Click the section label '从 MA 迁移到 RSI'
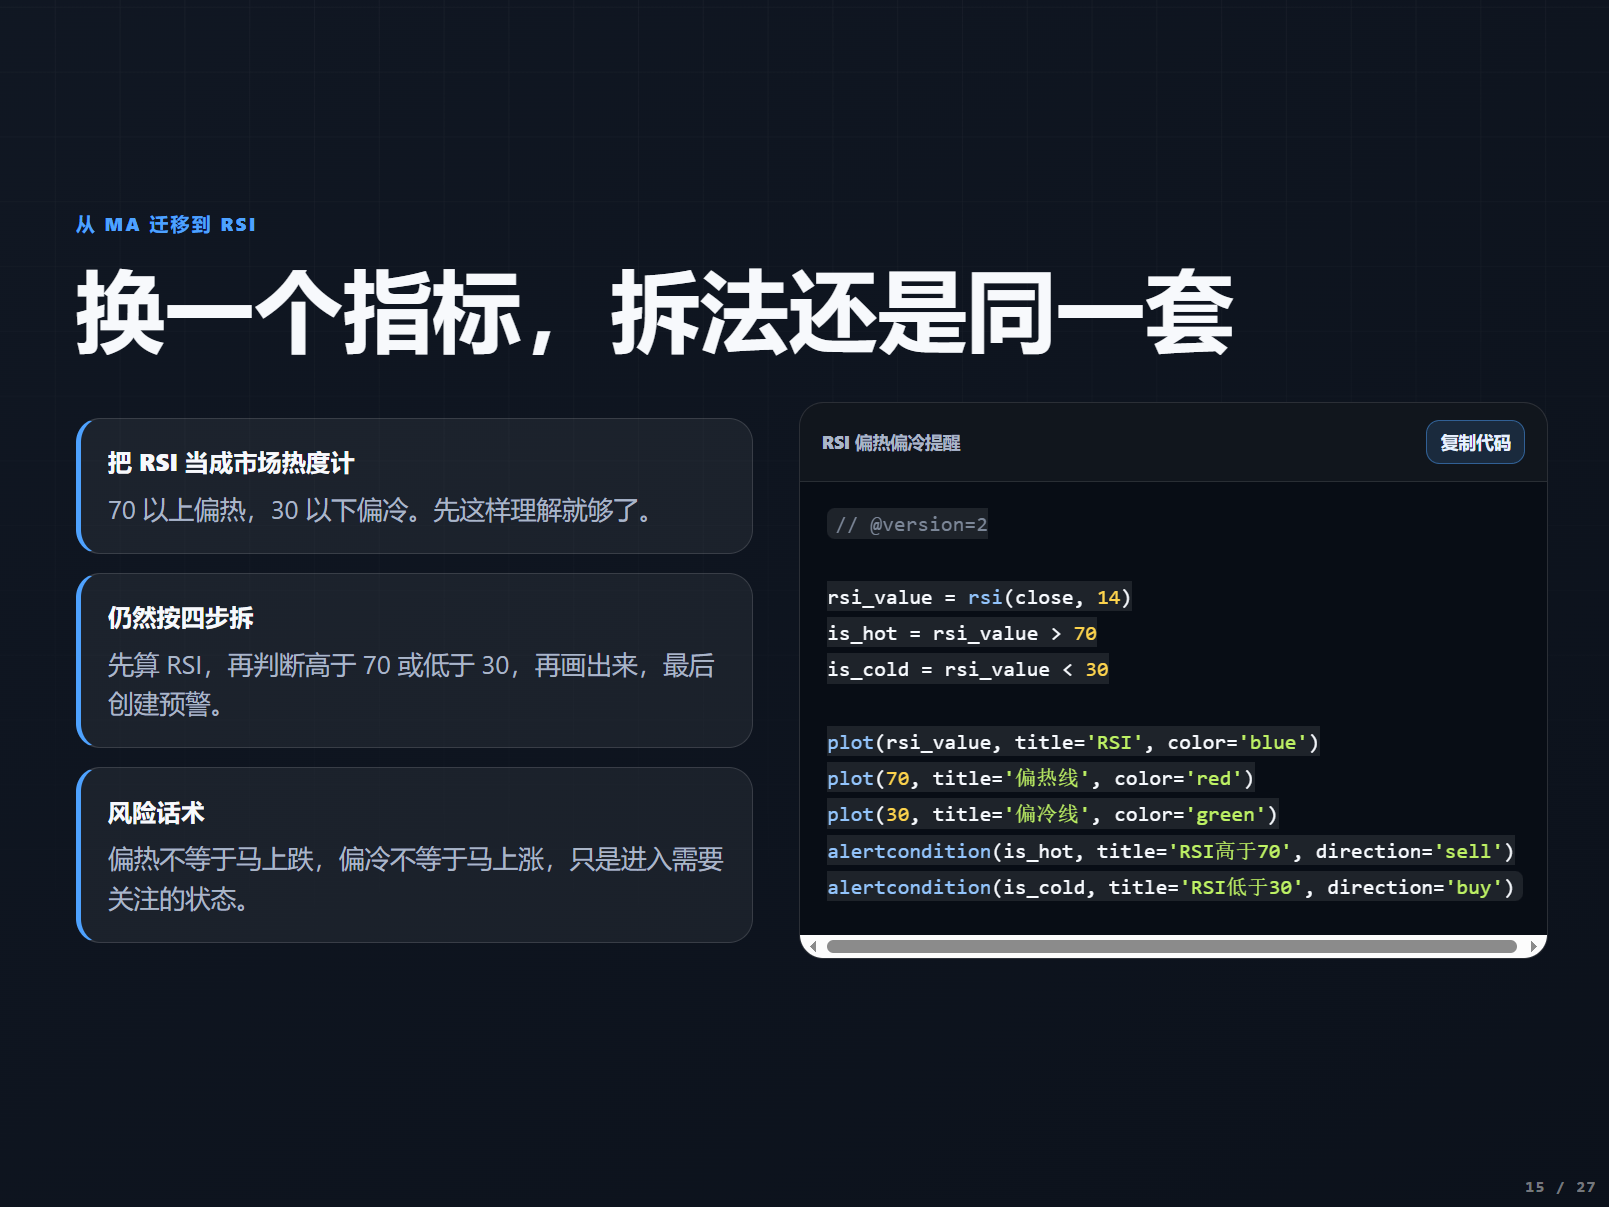 [x=166, y=225]
